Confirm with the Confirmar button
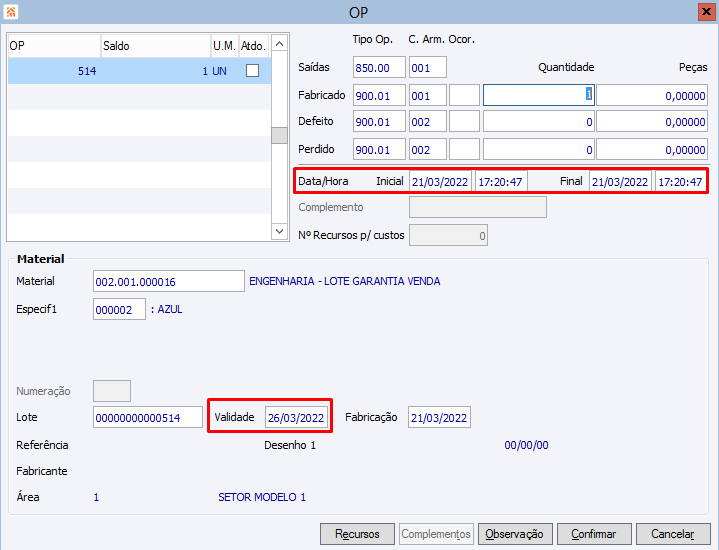Screen dimensions: 719x550 (x=594, y=534)
